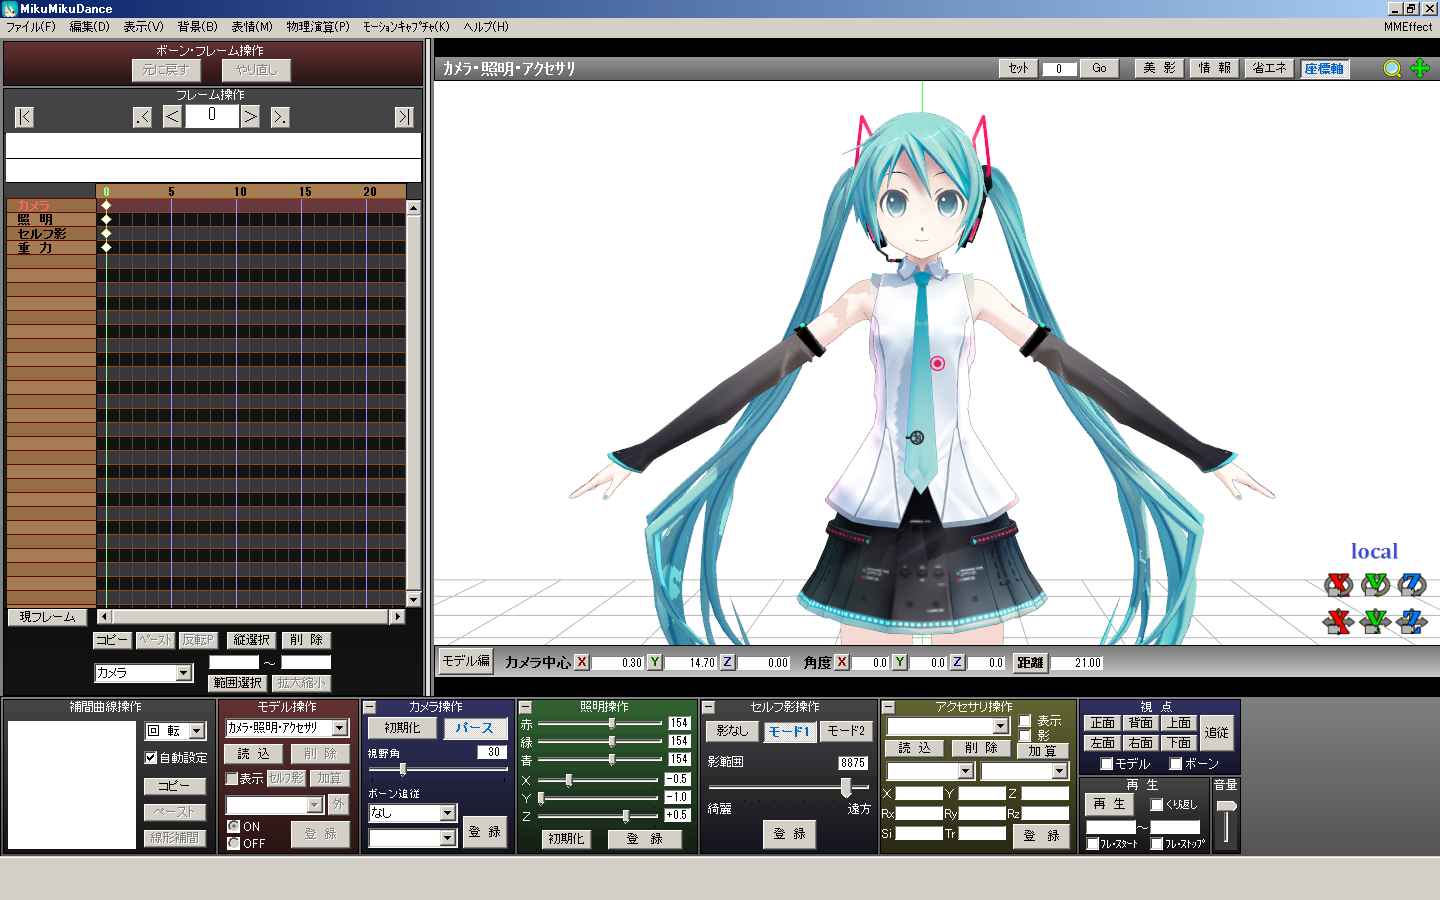1440x900 pixels.
Task: Step back one frame with < button
Action: click(172, 117)
